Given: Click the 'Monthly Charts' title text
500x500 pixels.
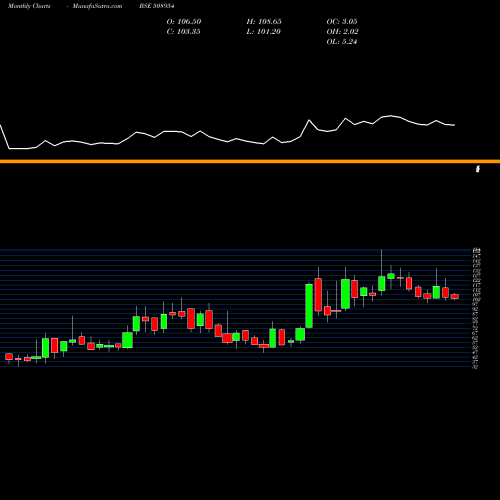Looking at the screenshot, I should 29,6.
